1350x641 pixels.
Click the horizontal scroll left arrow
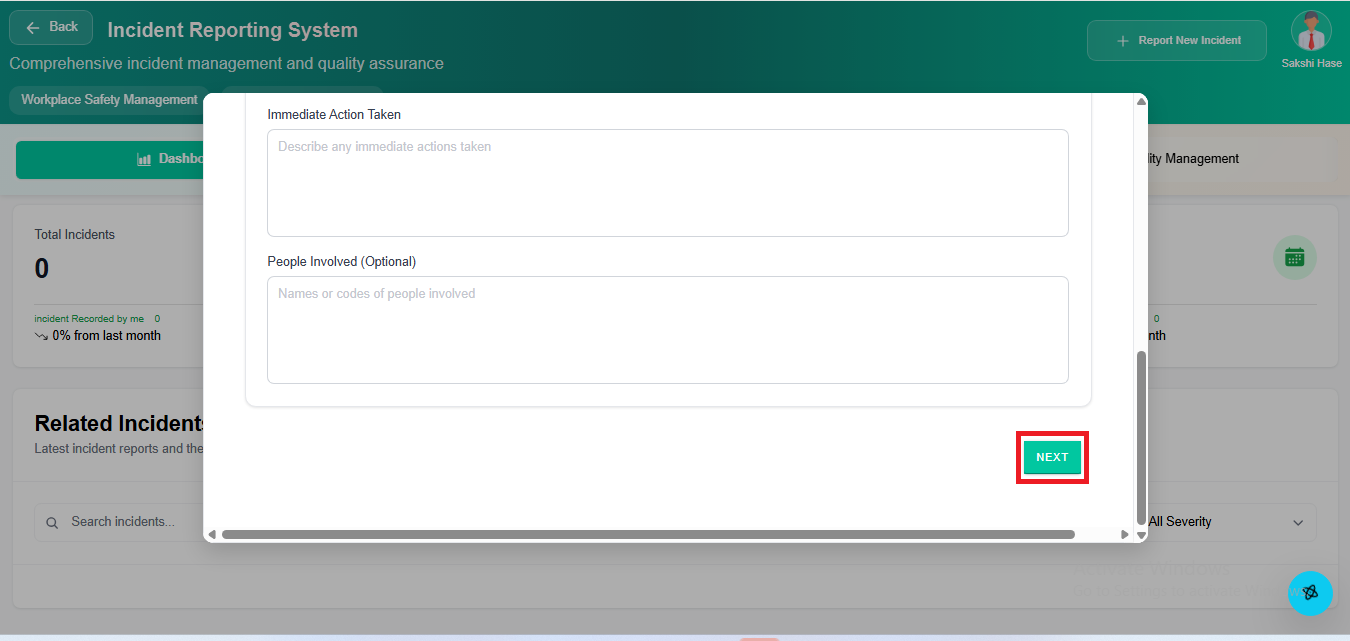pyautogui.click(x=211, y=535)
